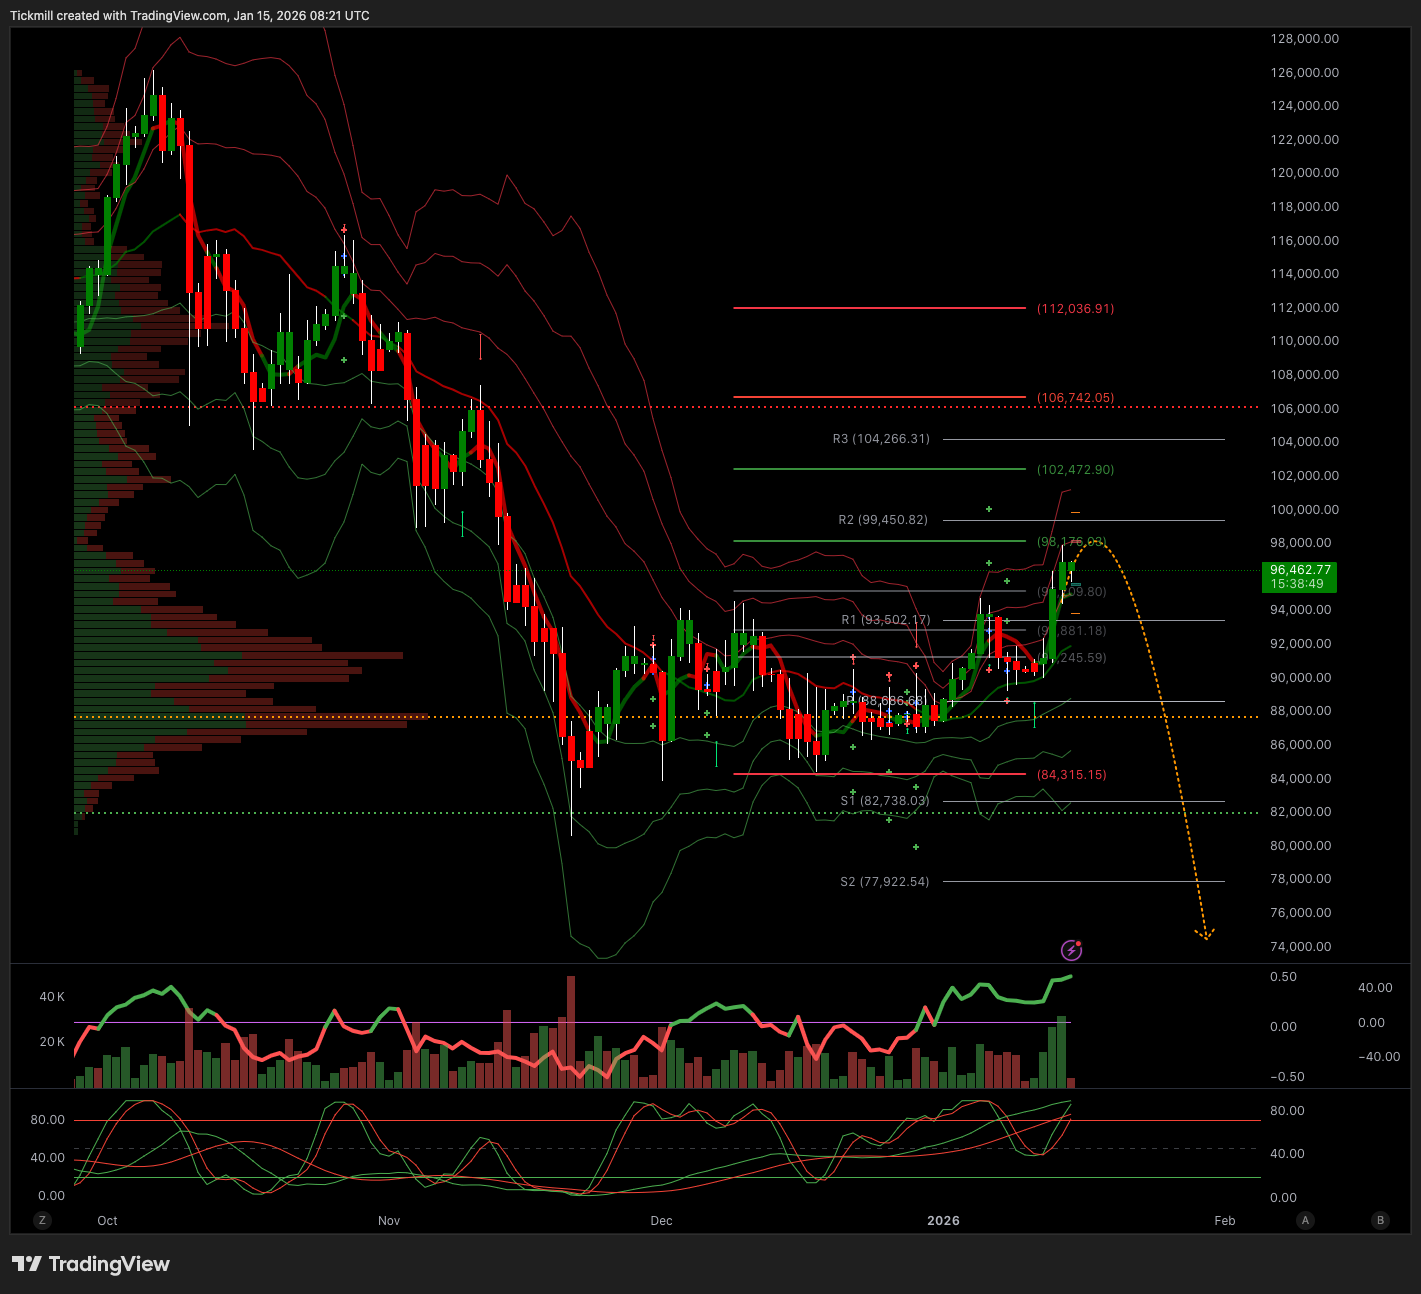Click the B button at bottom right

click(1381, 1220)
